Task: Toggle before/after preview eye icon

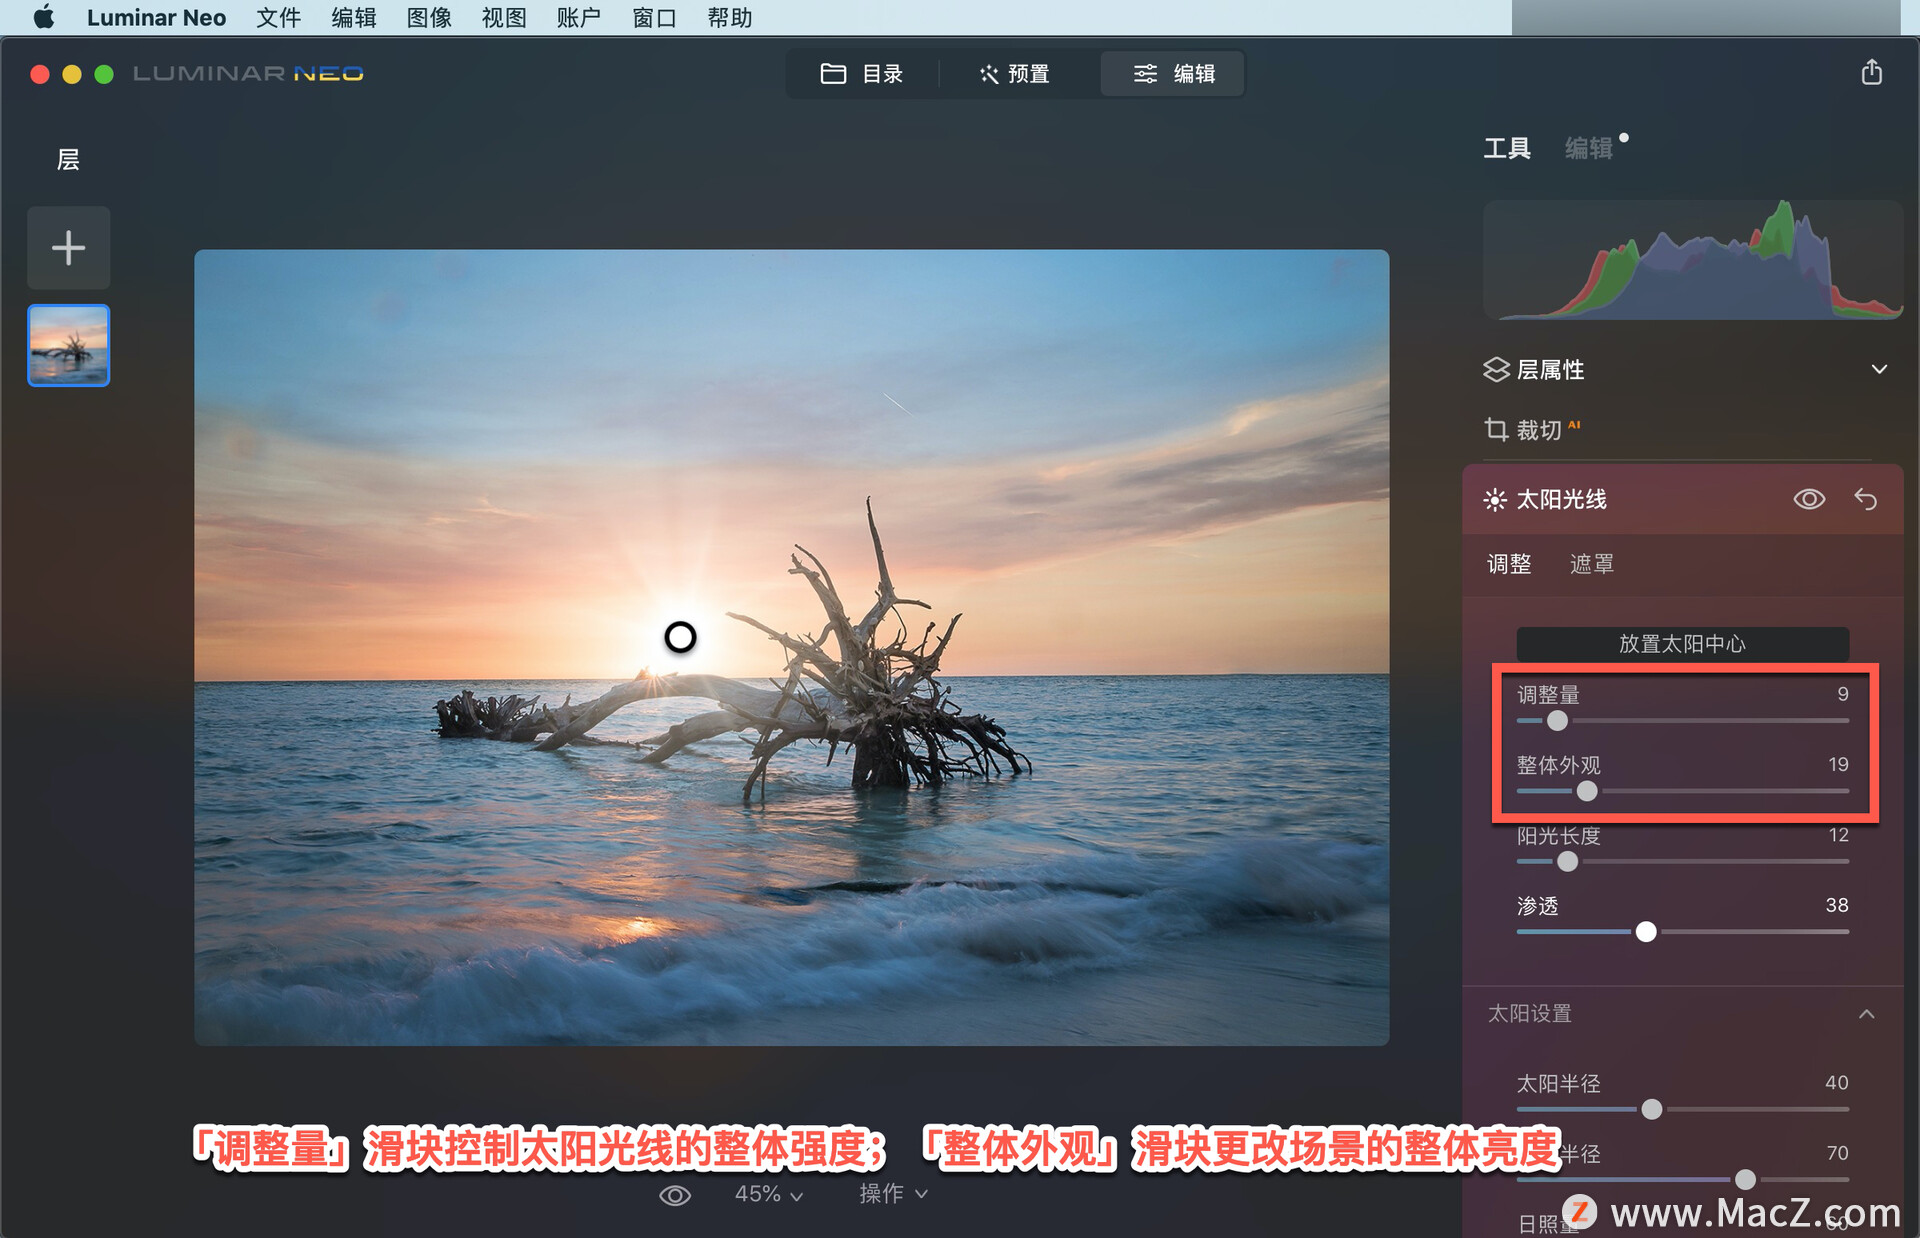Action: tap(675, 1195)
